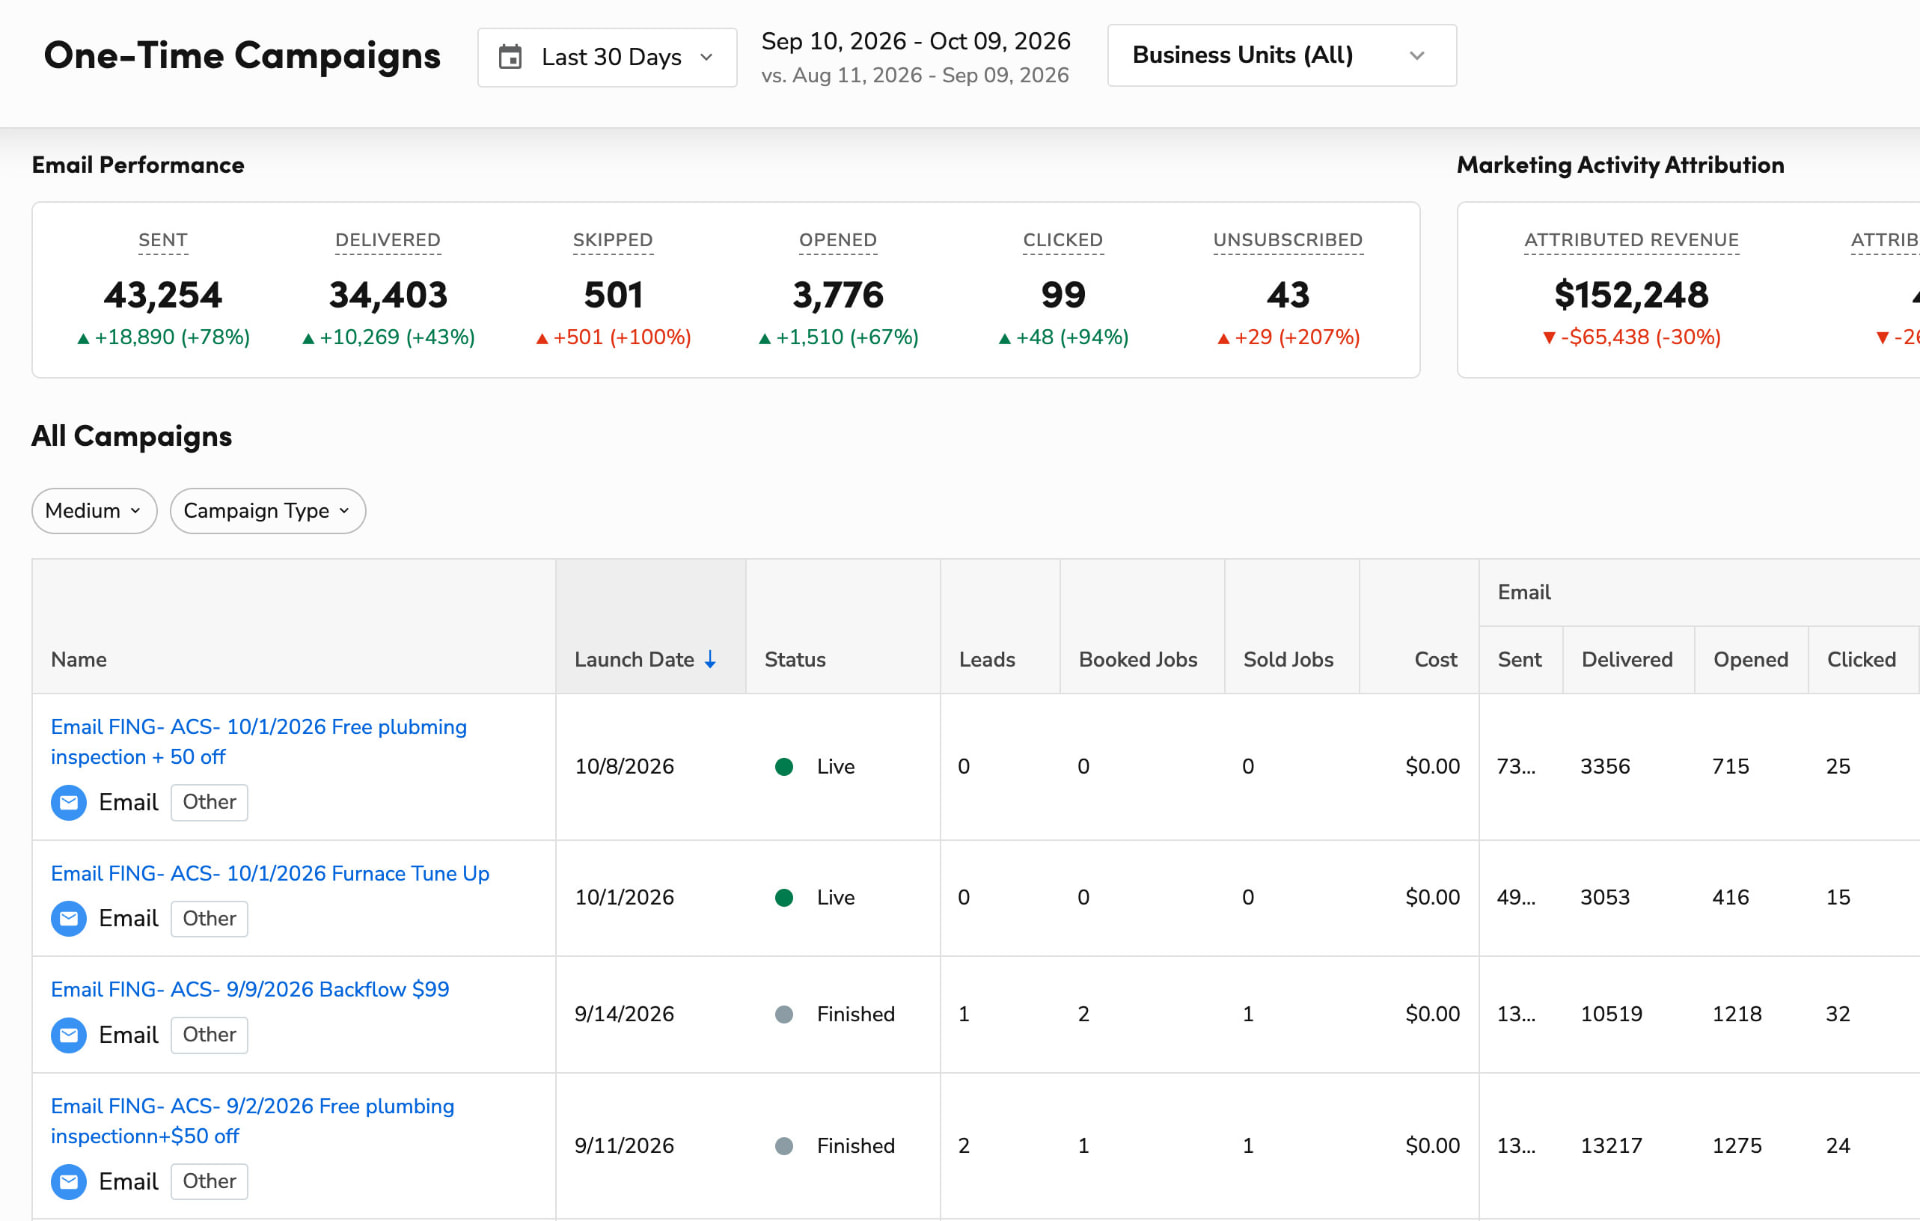1920x1221 pixels.
Task: Click the SENT metric label
Action: pyautogui.click(x=163, y=240)
